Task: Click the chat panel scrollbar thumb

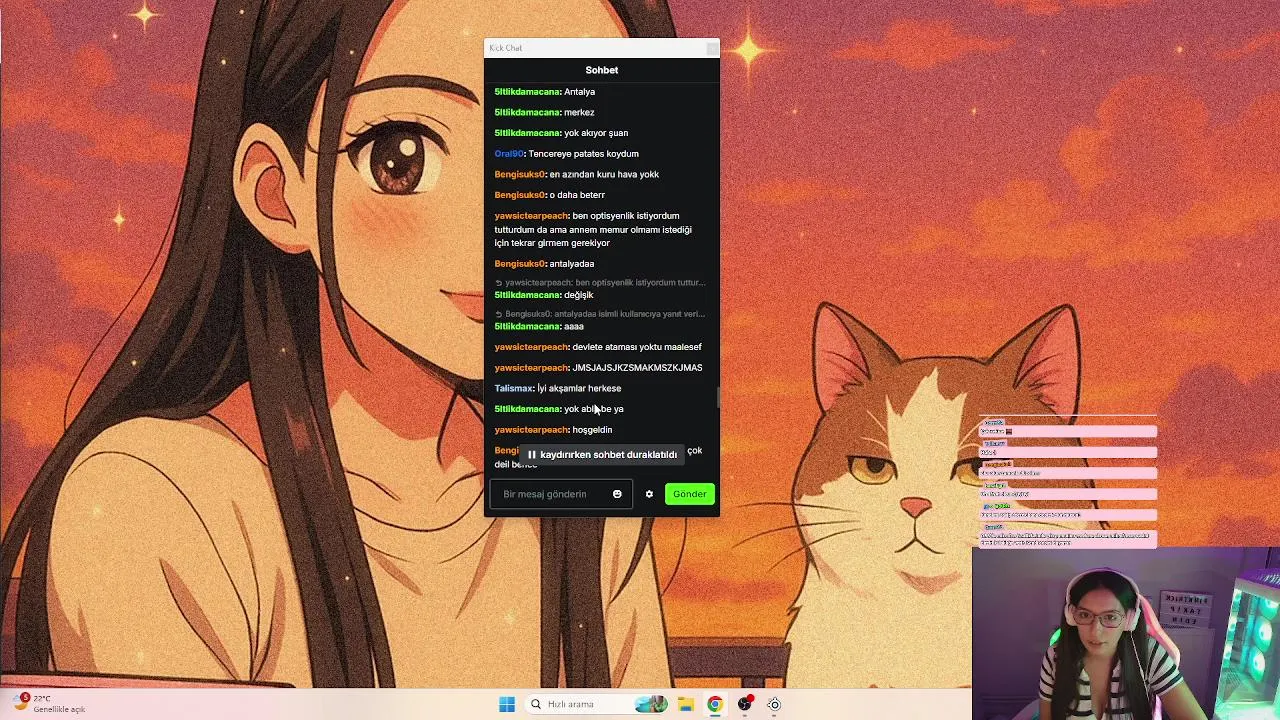Action: pos(718,398)
